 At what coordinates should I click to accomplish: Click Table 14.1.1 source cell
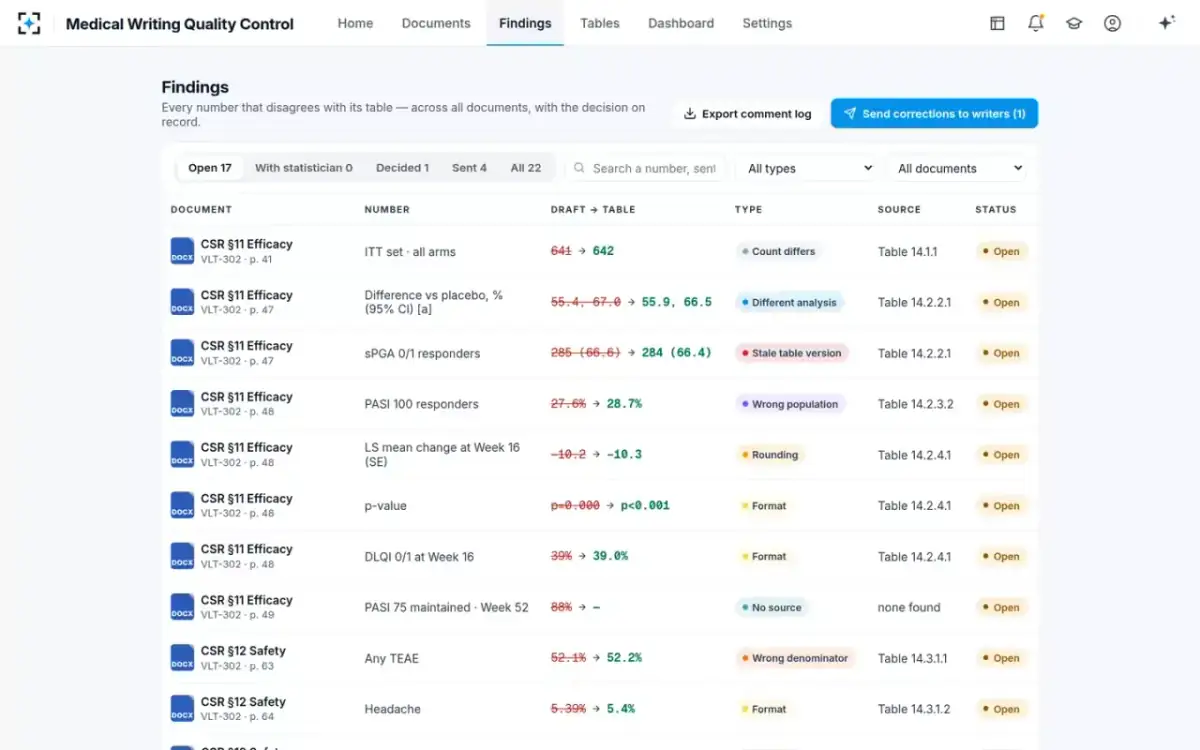click(908, 252)
